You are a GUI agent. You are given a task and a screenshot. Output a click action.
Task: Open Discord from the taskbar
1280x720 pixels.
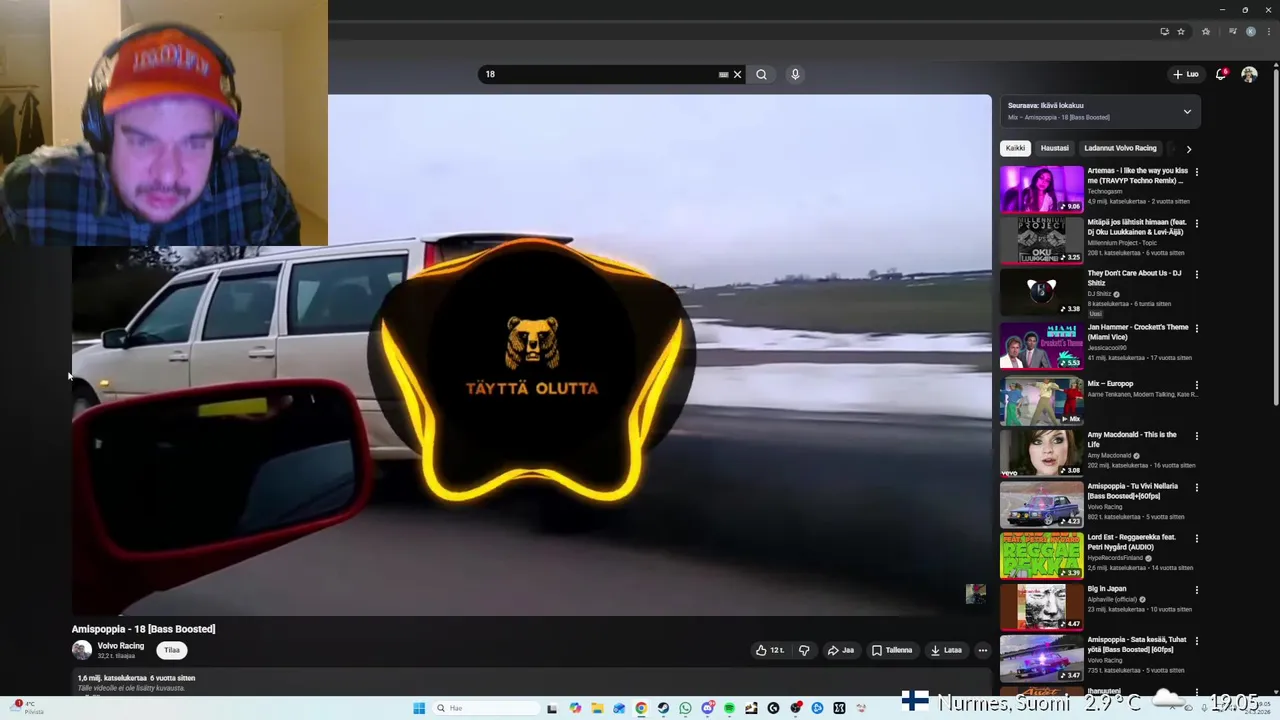(x=708, y=708)
